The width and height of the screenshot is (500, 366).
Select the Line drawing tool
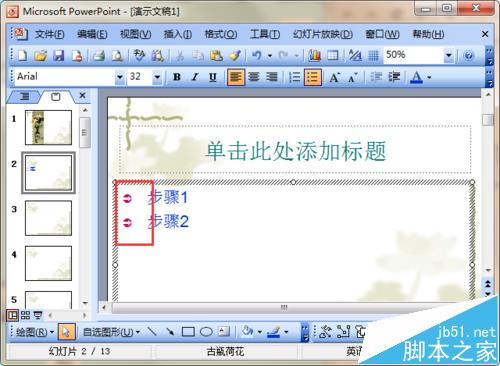point(152,332)
